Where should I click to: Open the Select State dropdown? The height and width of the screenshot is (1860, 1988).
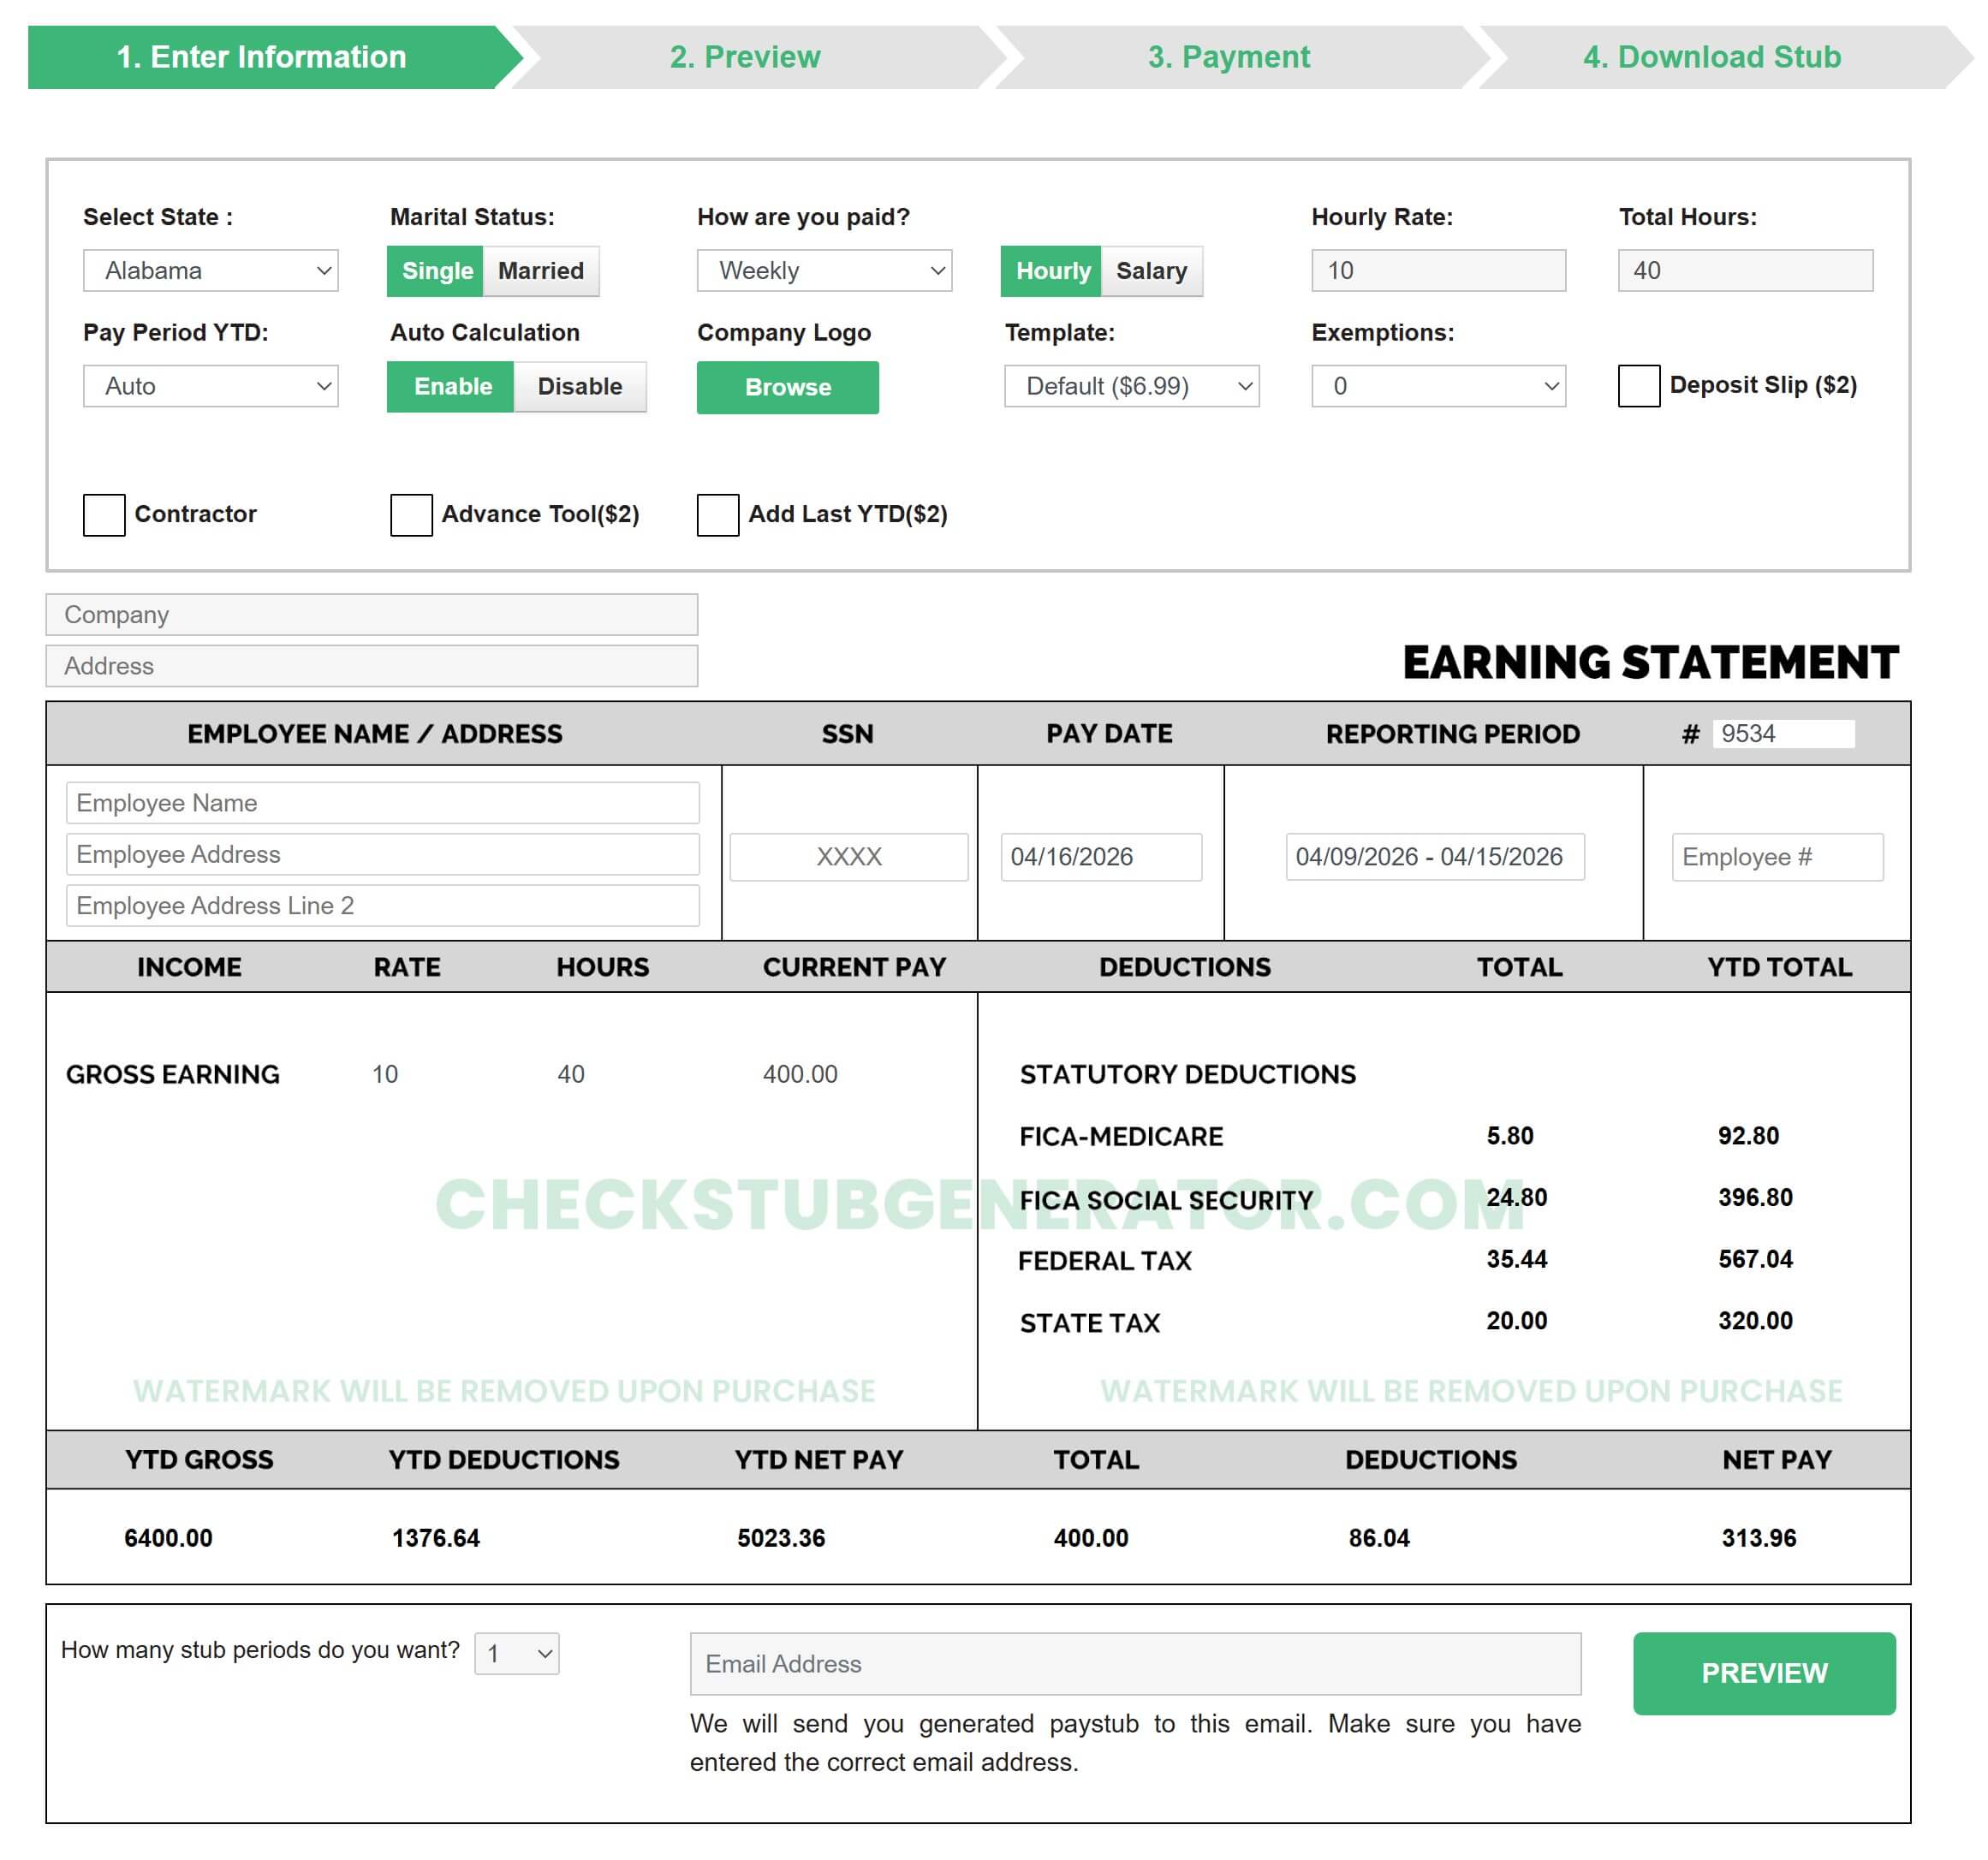tap(211, 271)
